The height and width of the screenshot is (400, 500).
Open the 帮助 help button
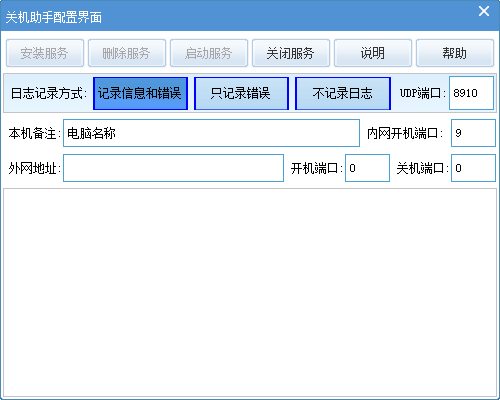(x=455, y=53)
